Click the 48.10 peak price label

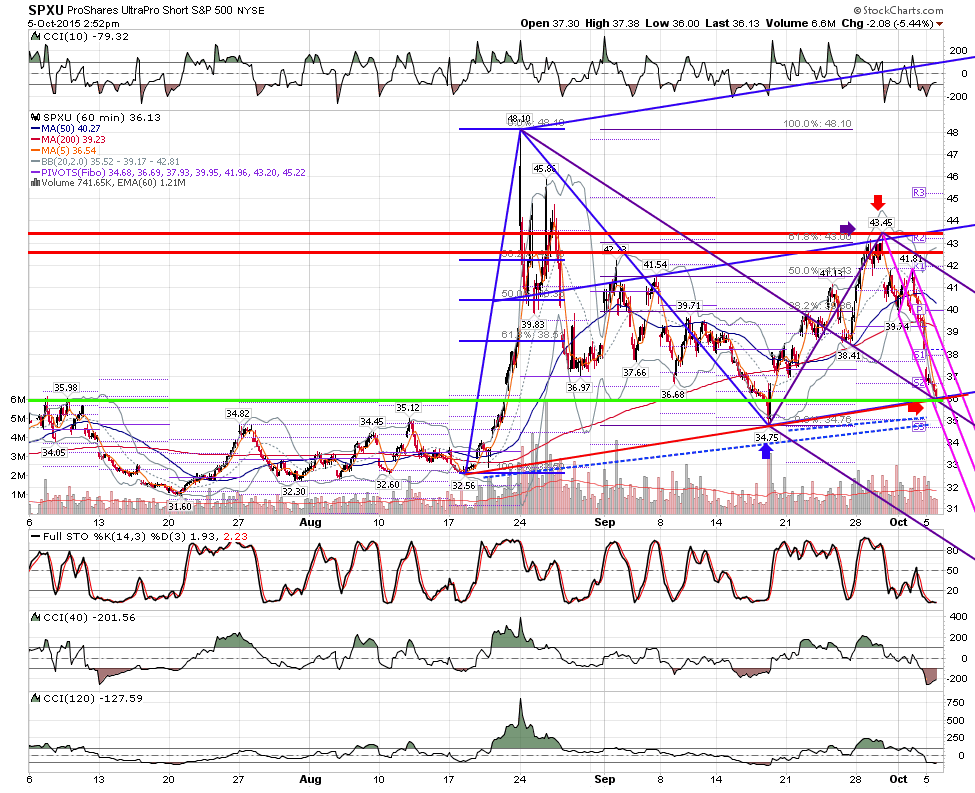pyautogui.click(x=519, y=118)
